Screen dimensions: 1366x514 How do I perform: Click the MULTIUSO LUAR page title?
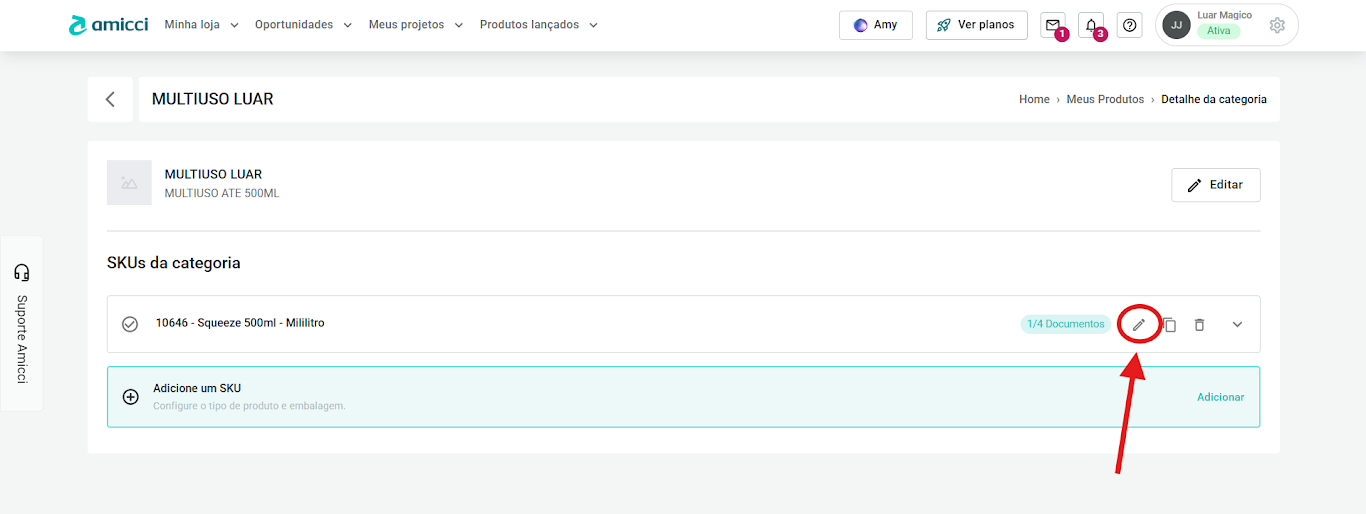click(x=212, y=99)
